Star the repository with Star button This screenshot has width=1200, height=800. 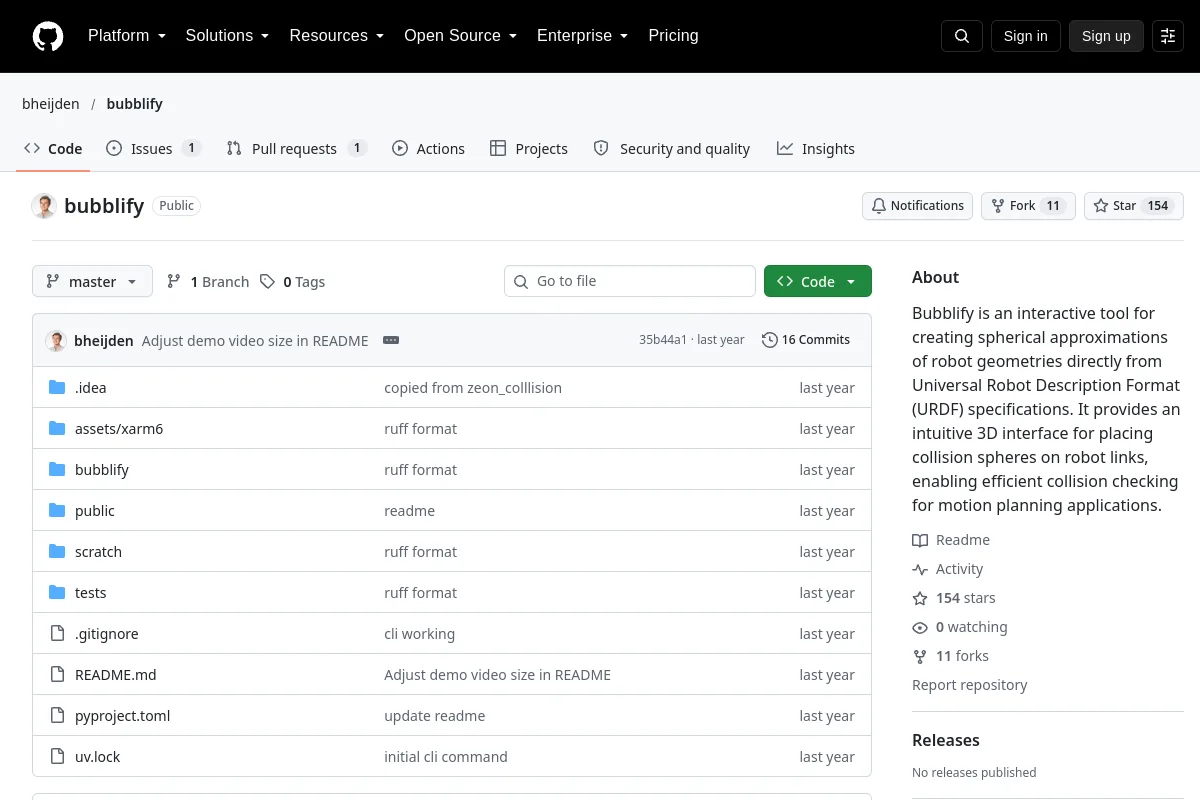tap(1134, 206)
